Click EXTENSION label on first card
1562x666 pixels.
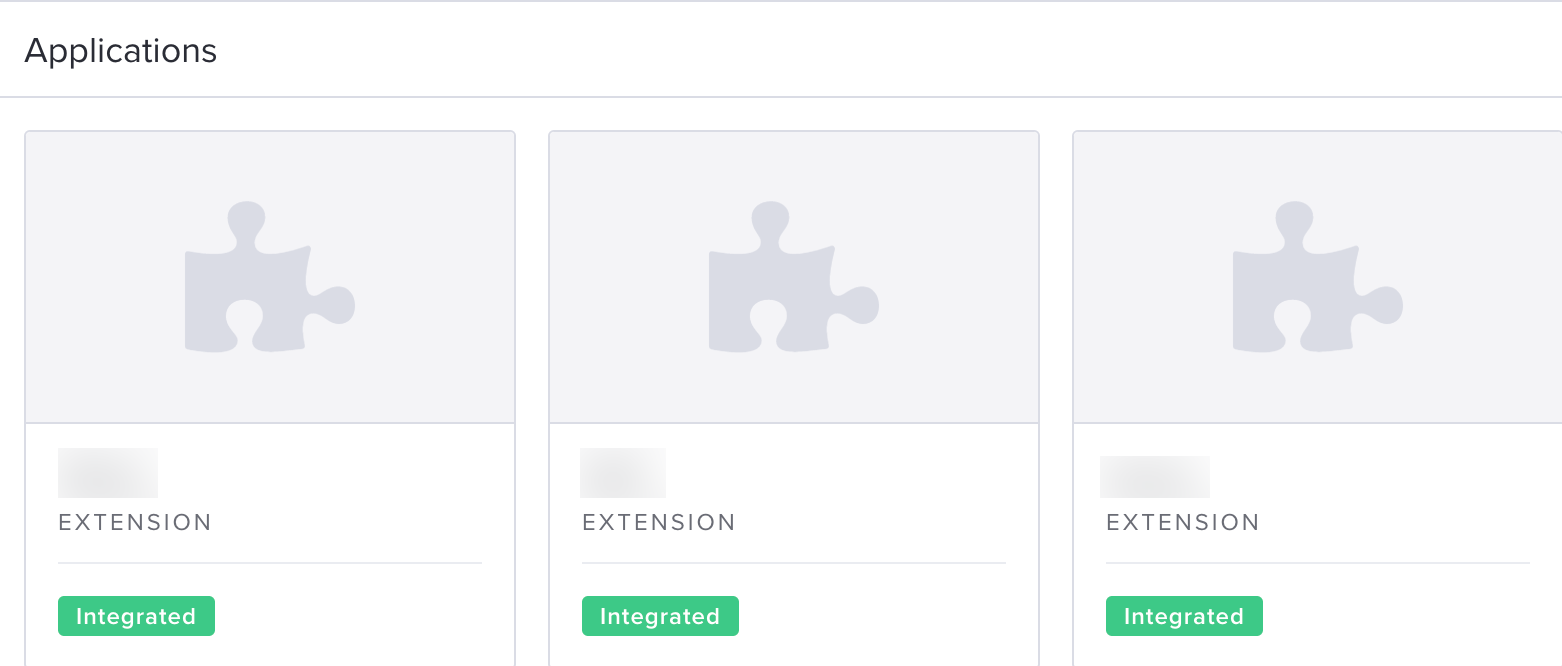pos(135,522)
